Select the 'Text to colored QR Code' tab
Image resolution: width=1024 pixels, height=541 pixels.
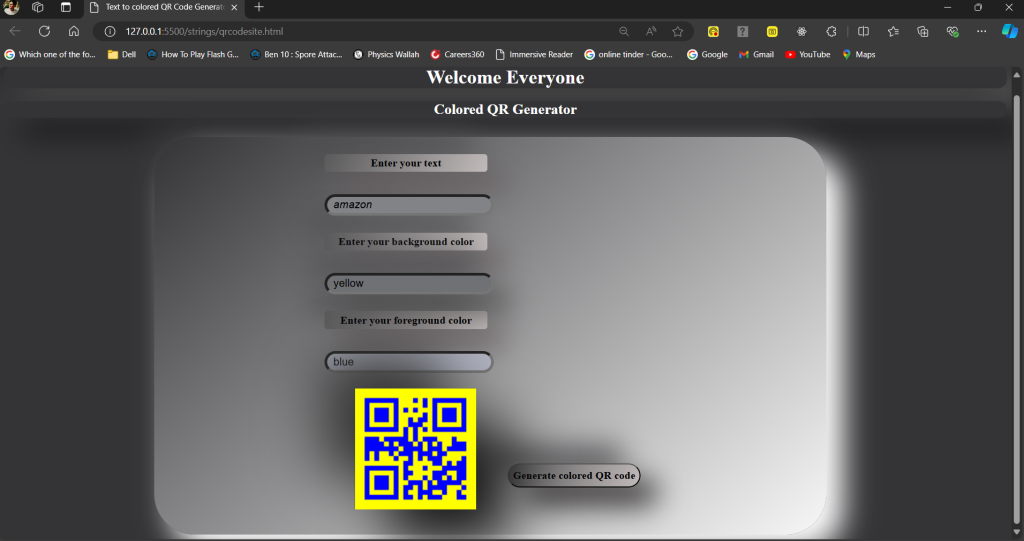[x=163, y=7]
